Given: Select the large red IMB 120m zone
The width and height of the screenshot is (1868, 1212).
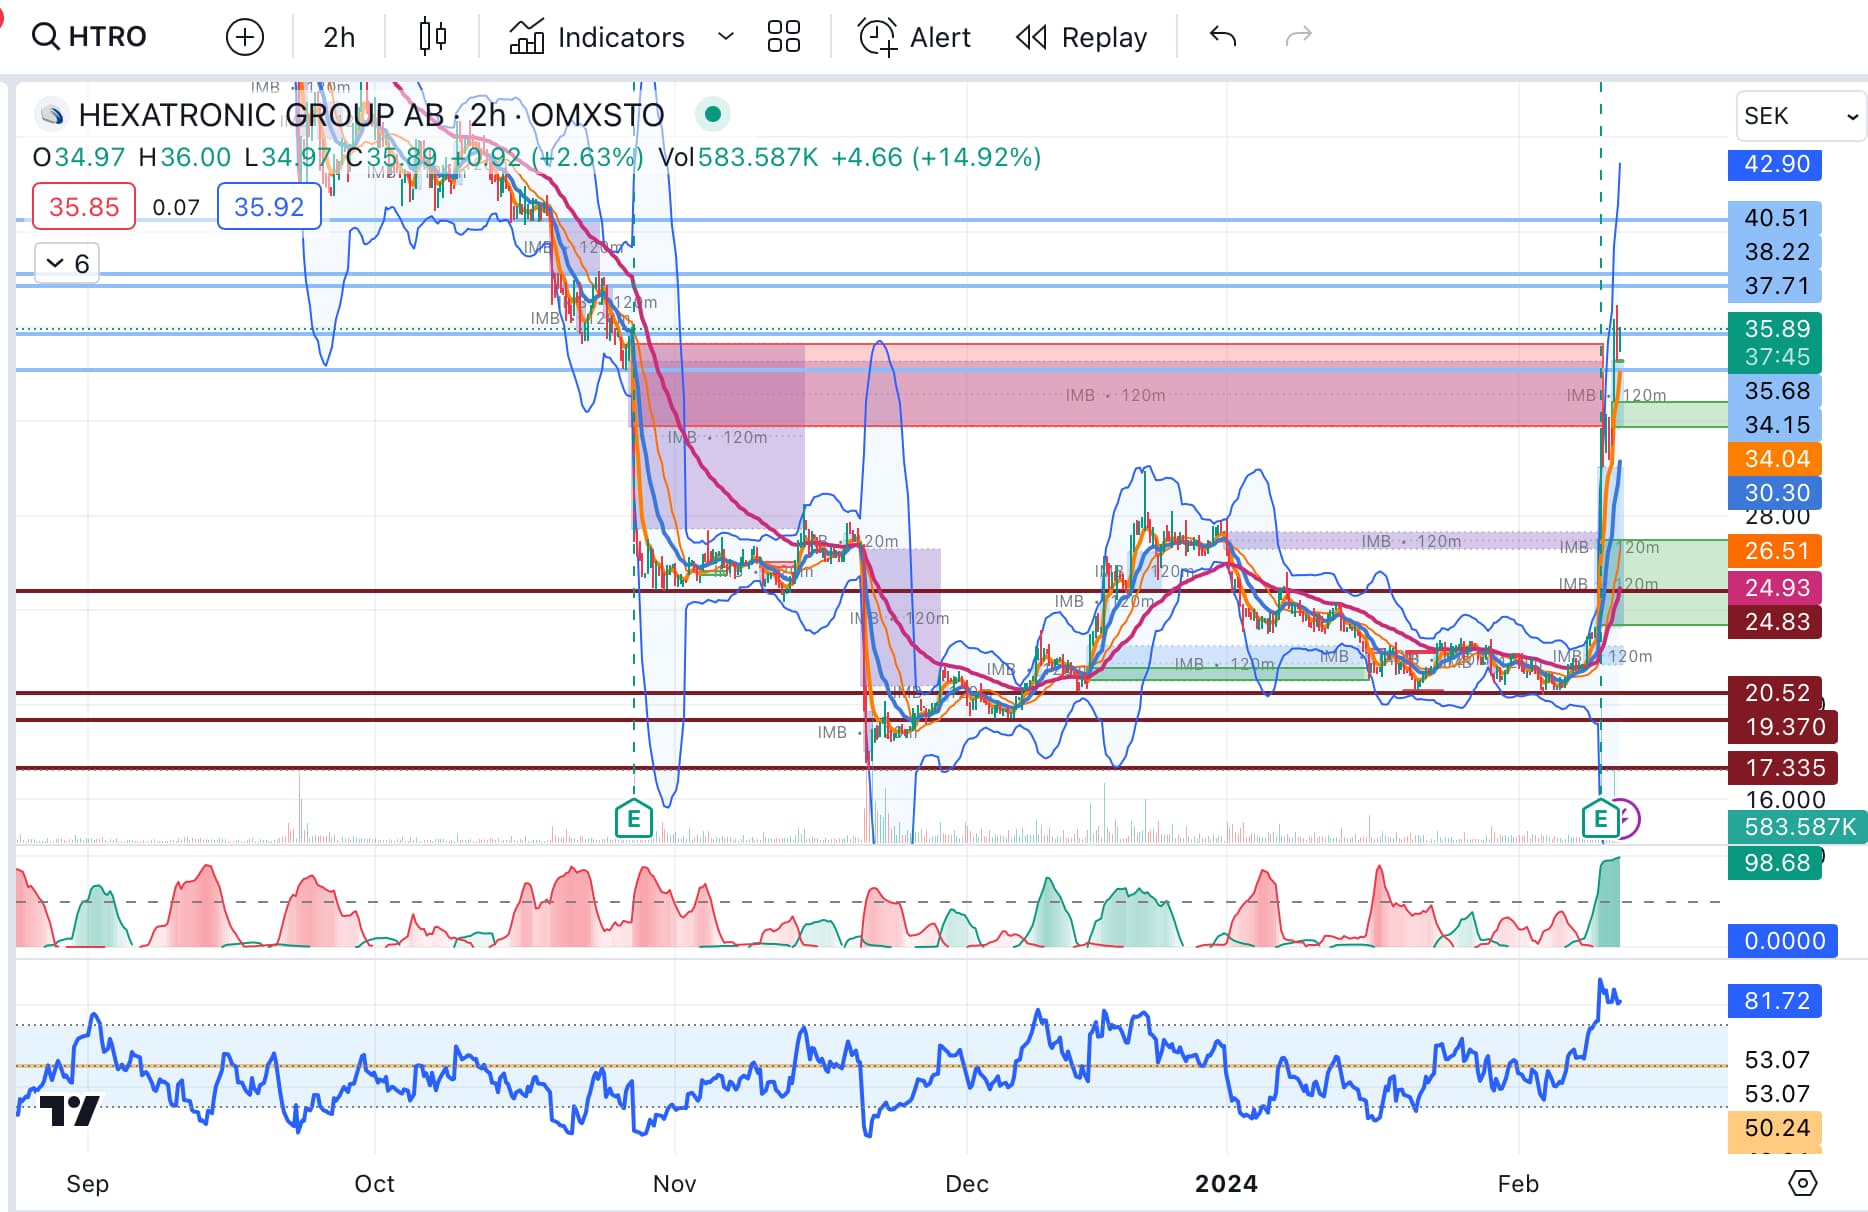Looking at the screenshot, I should point(1115,386).
